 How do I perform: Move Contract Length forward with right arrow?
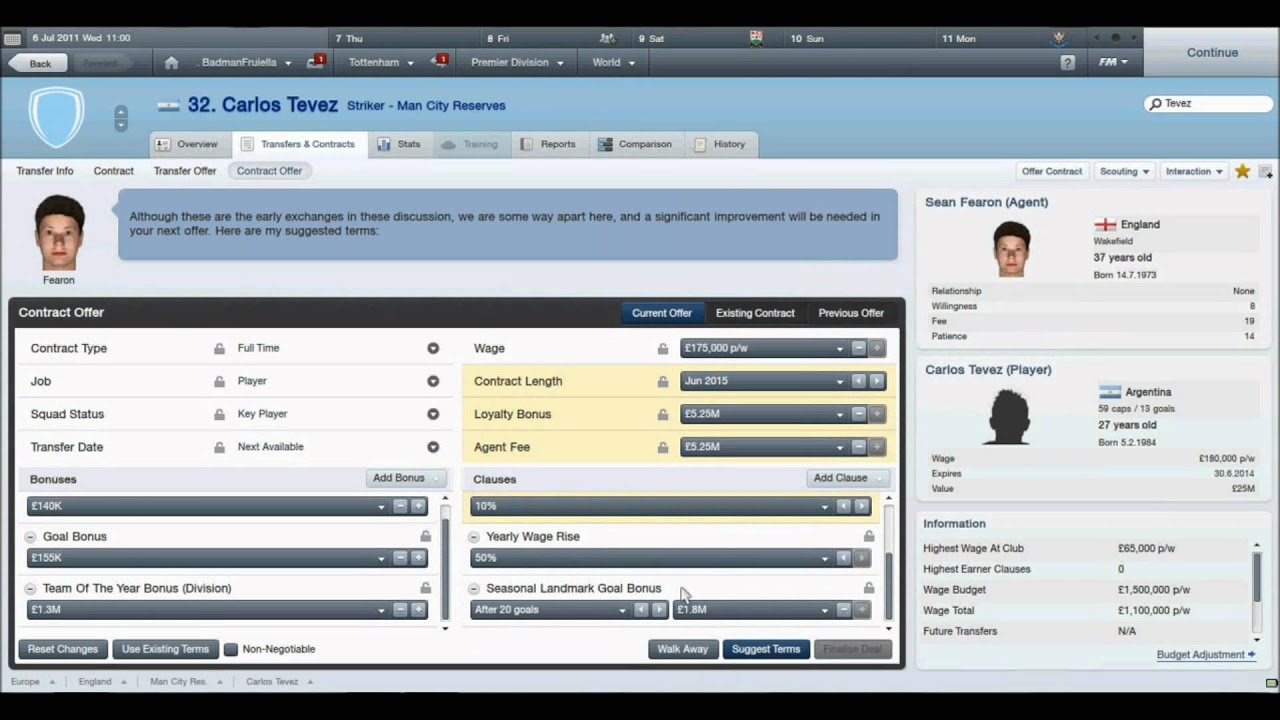pos(877,381)
